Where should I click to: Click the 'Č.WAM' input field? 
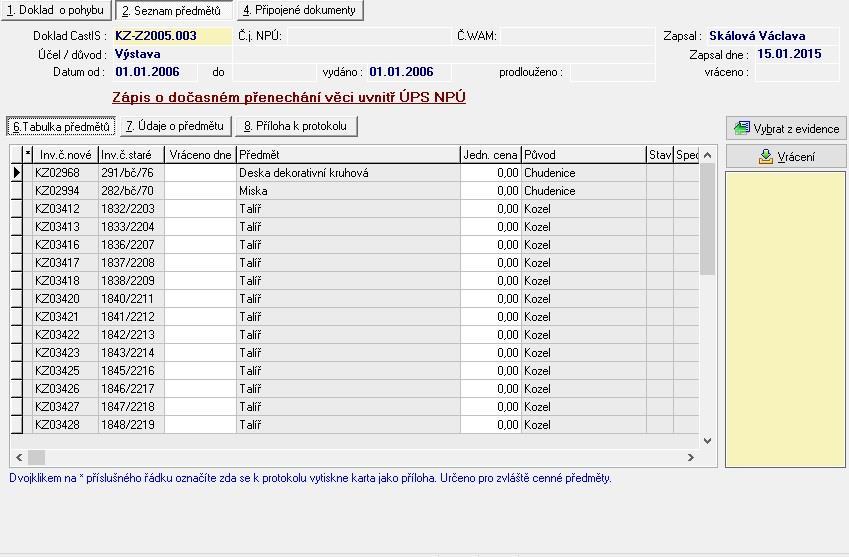pos(577,36)
